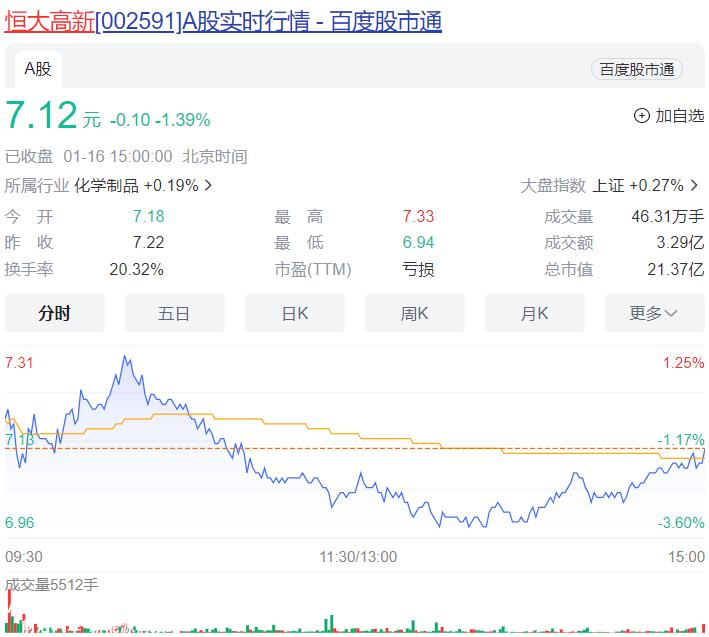
Task: Expand the chevron after 上证 +0.27%
Action: pos(694,185)
